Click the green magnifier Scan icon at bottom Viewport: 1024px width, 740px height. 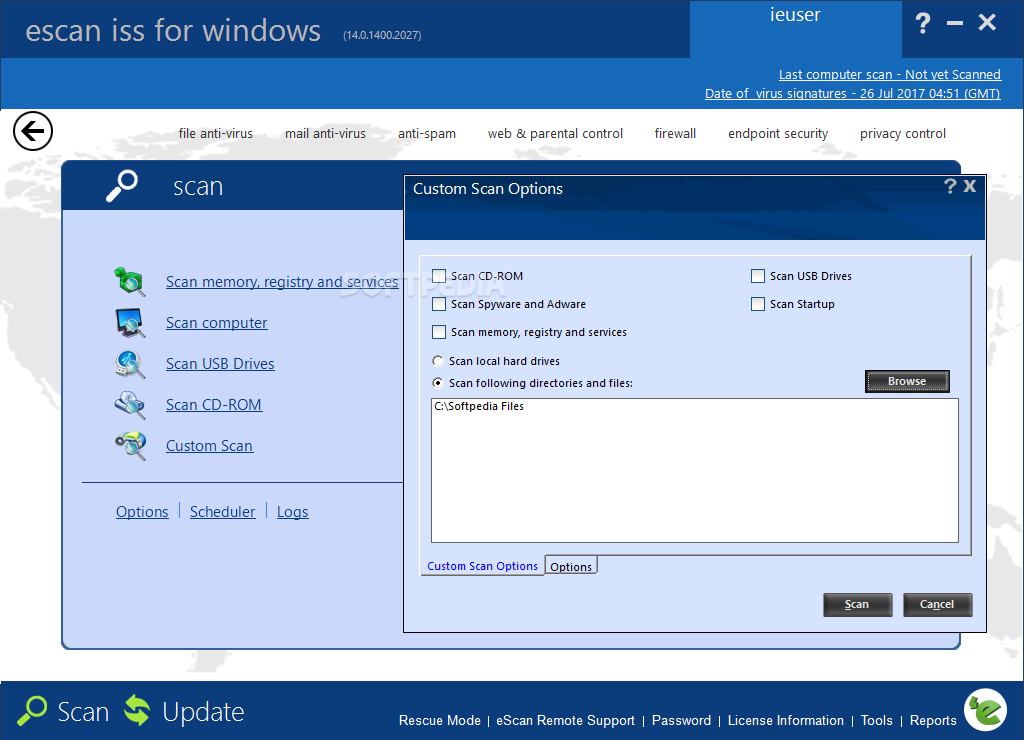[x=31, y=711]
